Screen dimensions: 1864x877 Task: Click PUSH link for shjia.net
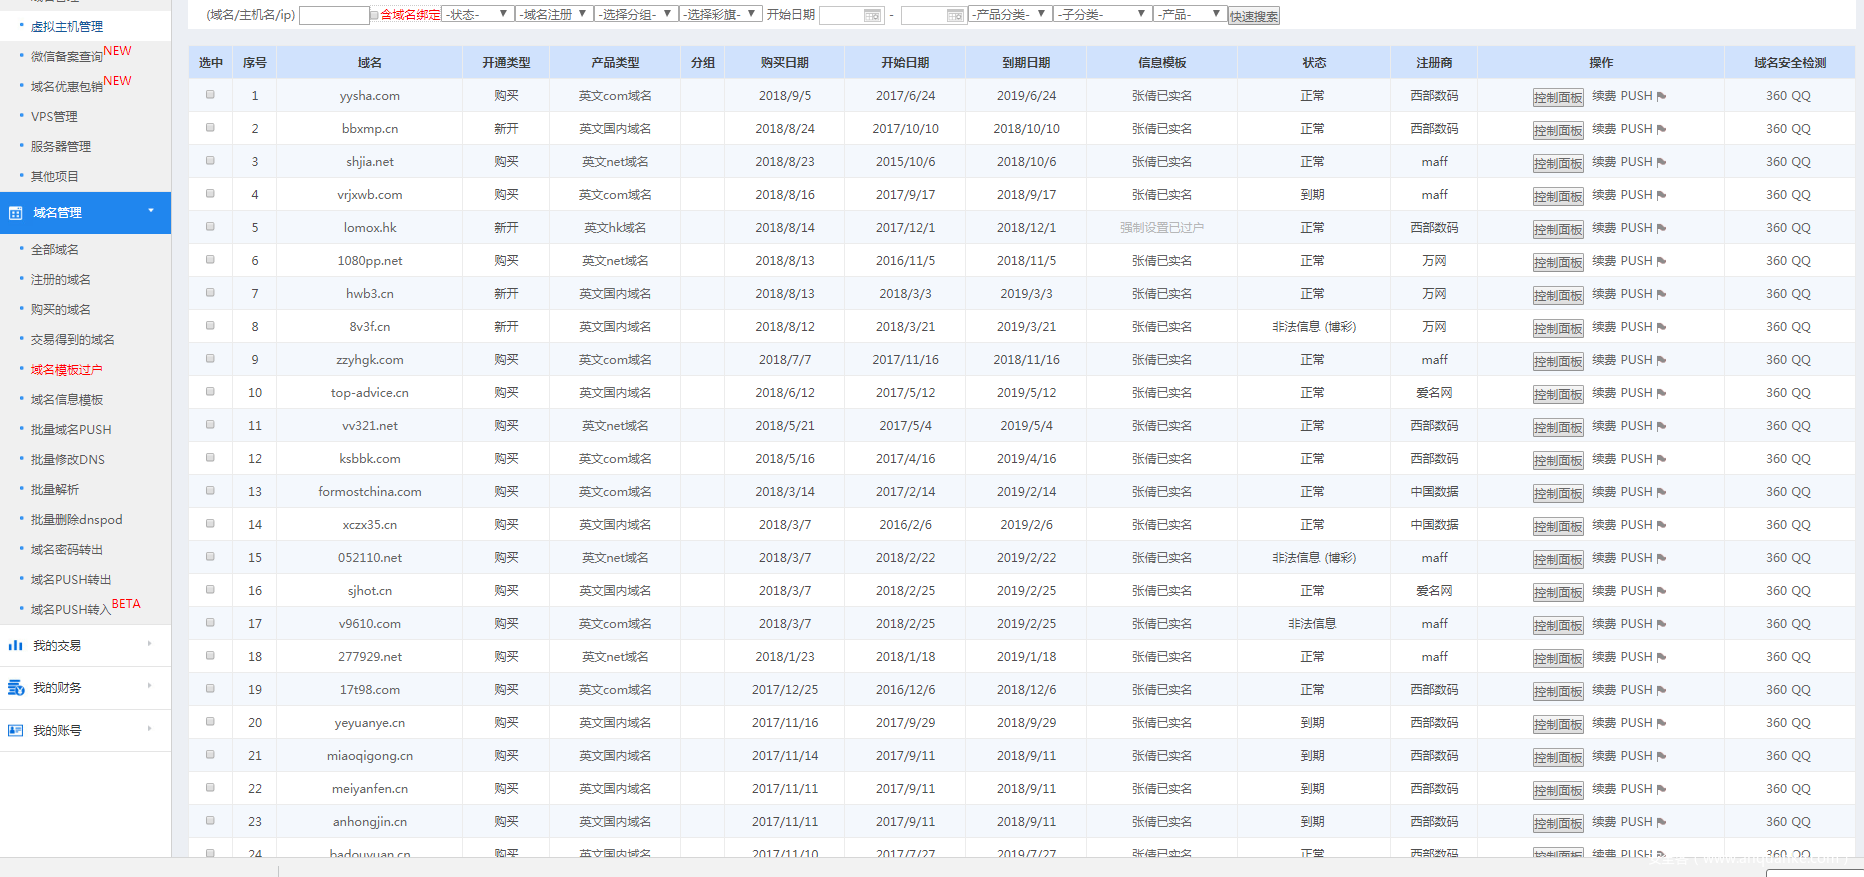[1637, 162]
